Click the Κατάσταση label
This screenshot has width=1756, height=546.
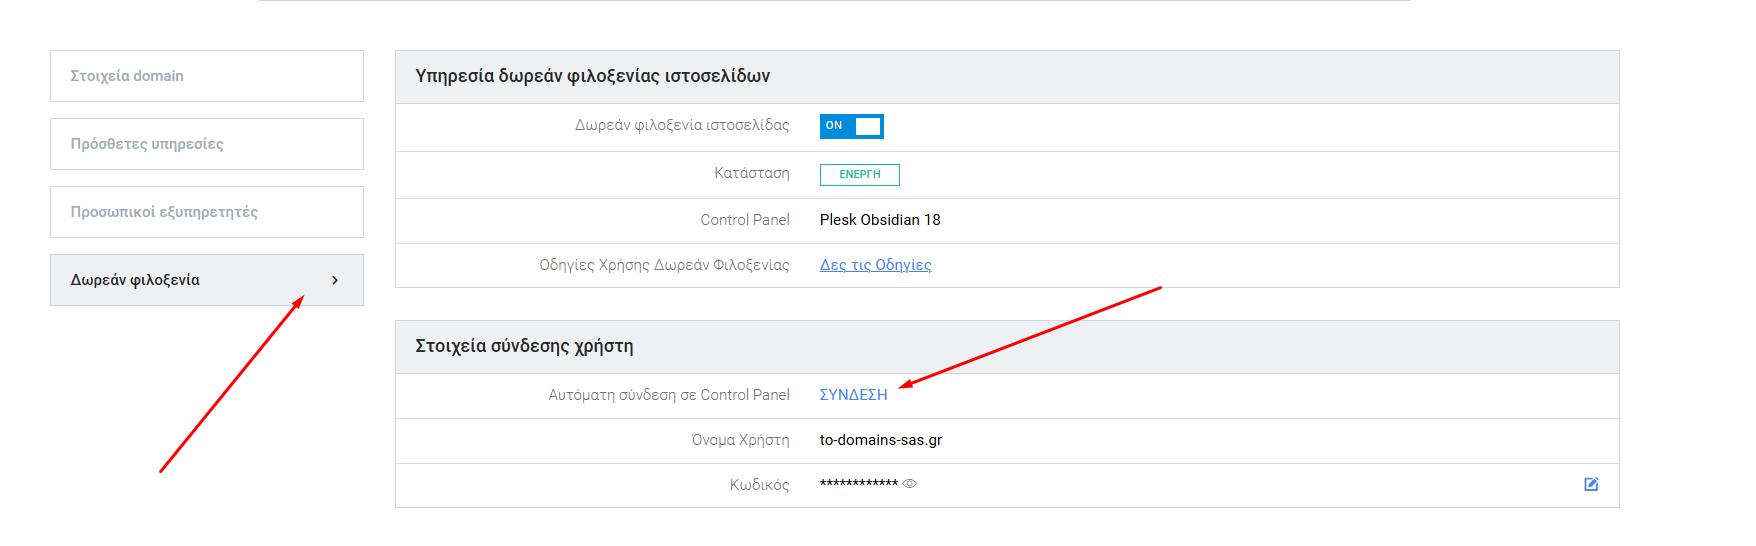(x=751, y=173)
